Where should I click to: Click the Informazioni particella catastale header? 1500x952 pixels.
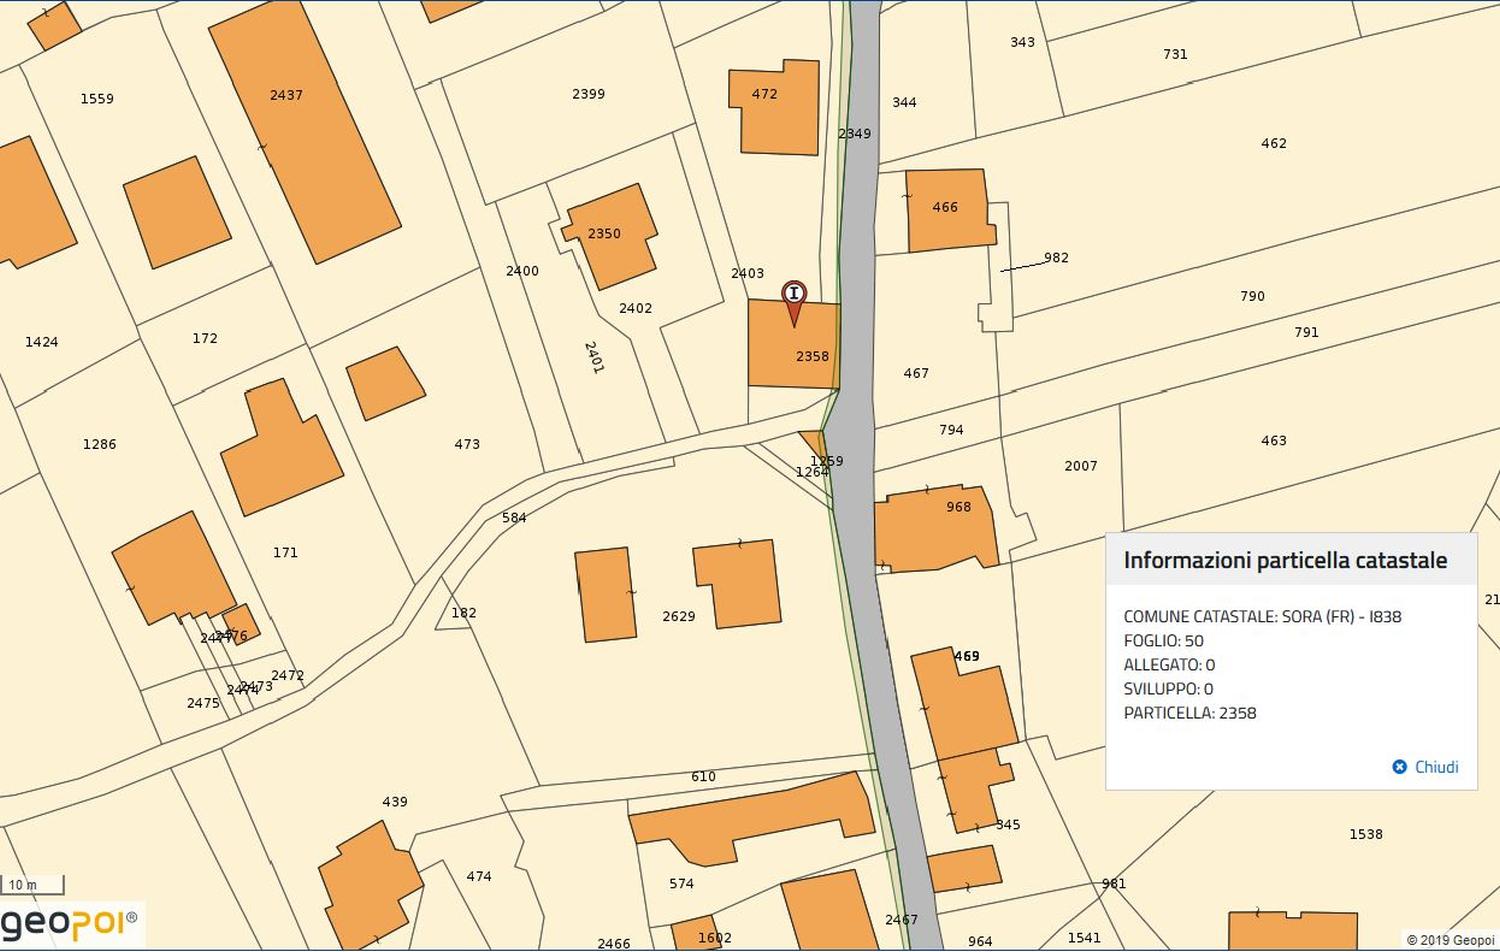(1285, 560)
